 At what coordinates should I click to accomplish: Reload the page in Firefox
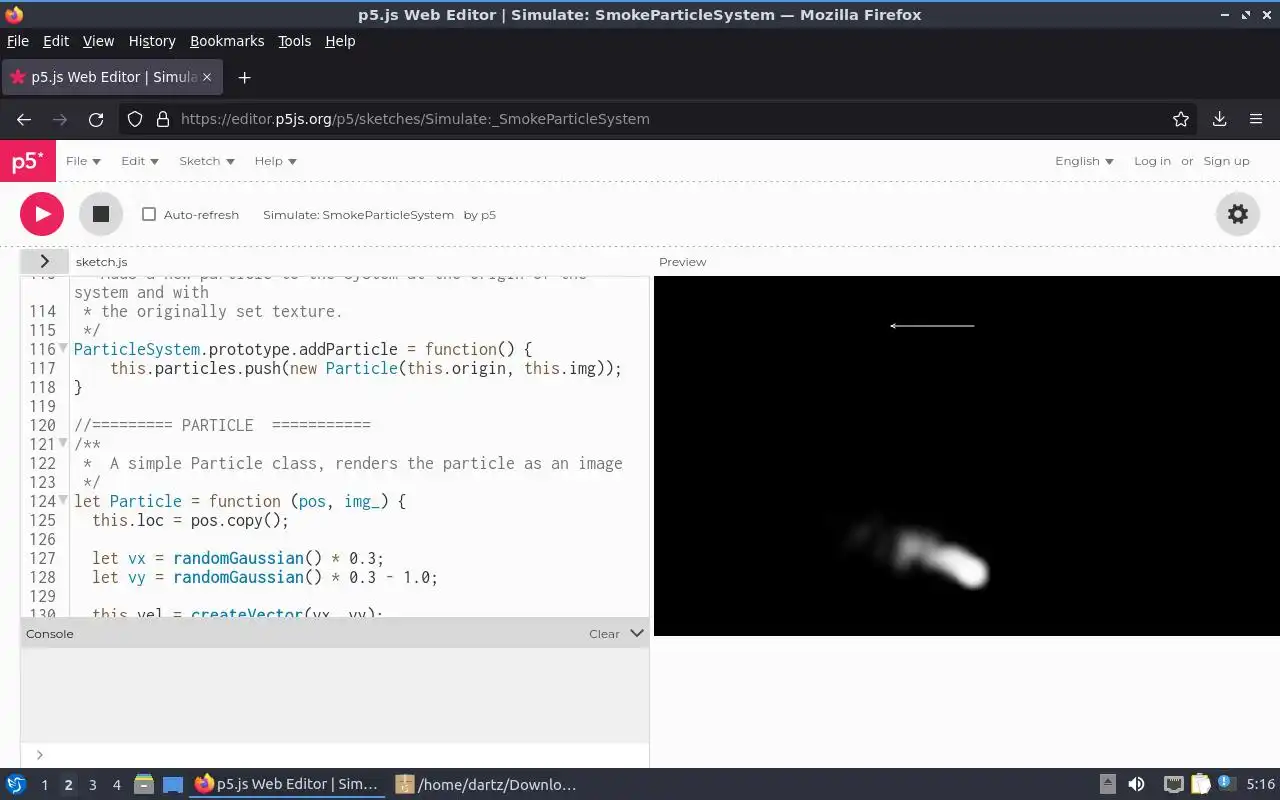[96, 119]
